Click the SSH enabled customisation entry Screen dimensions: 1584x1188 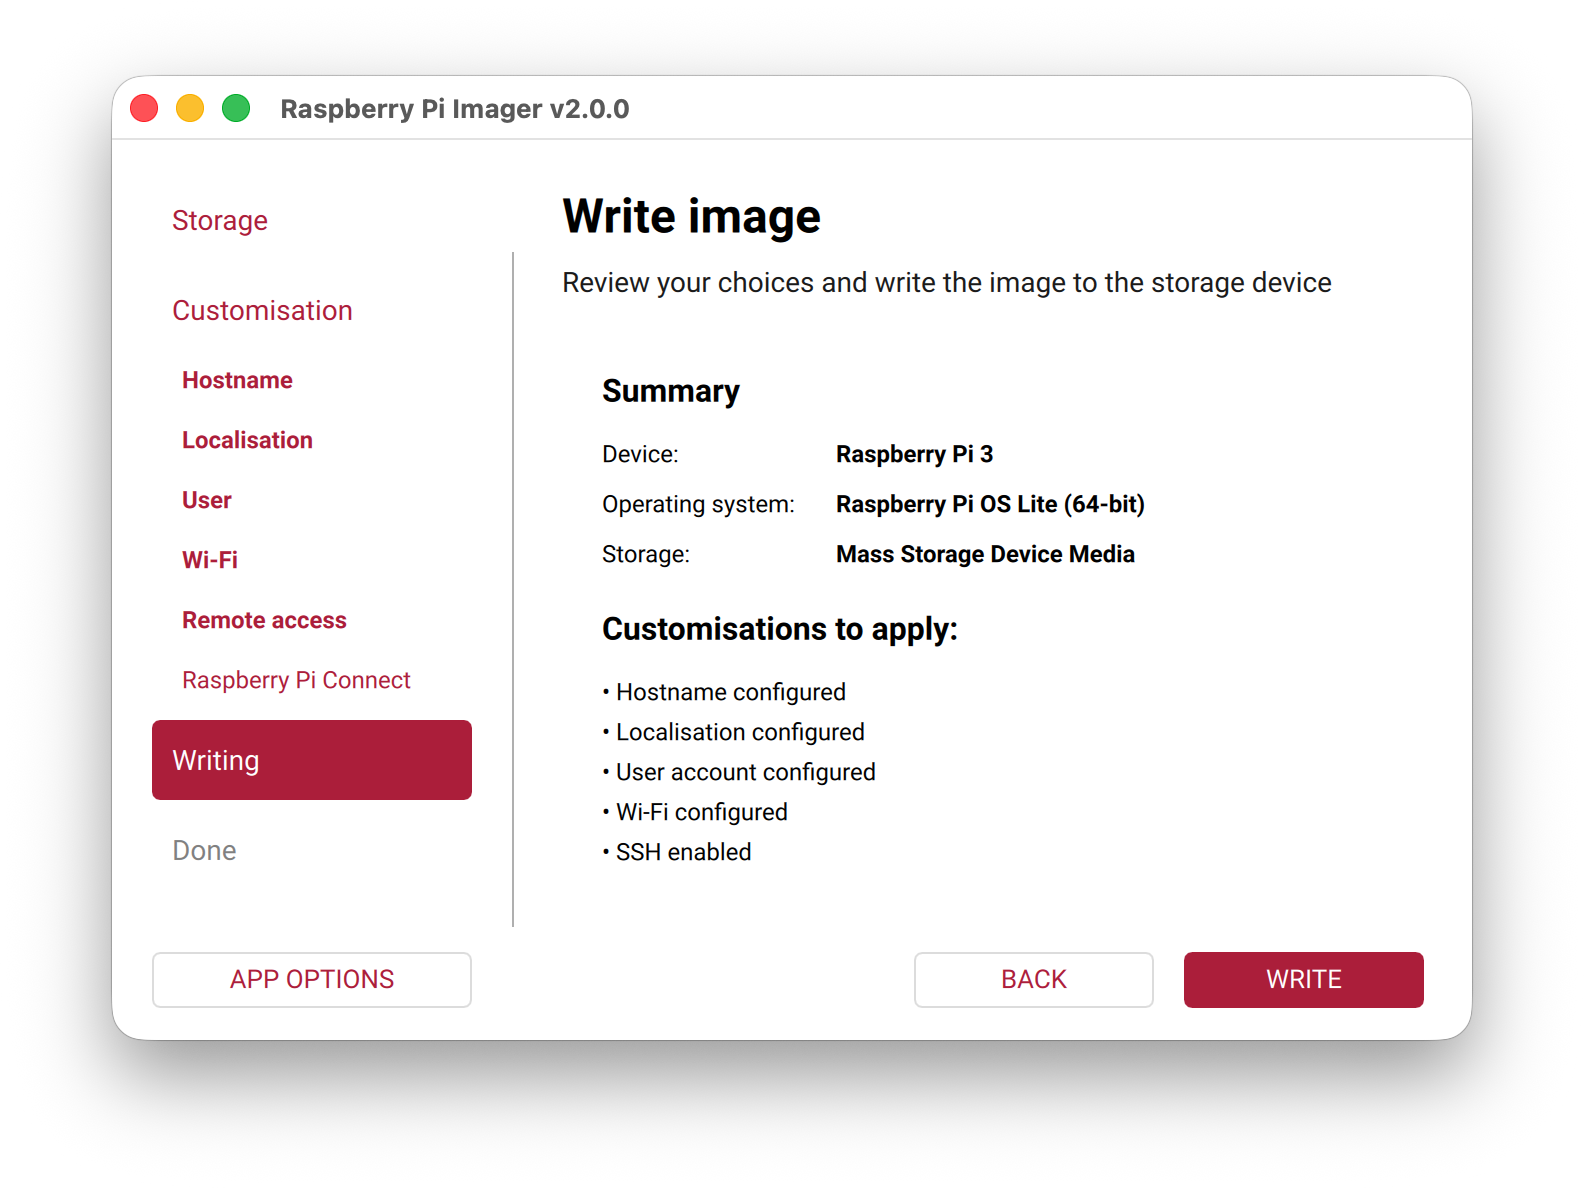pos(683,852)
